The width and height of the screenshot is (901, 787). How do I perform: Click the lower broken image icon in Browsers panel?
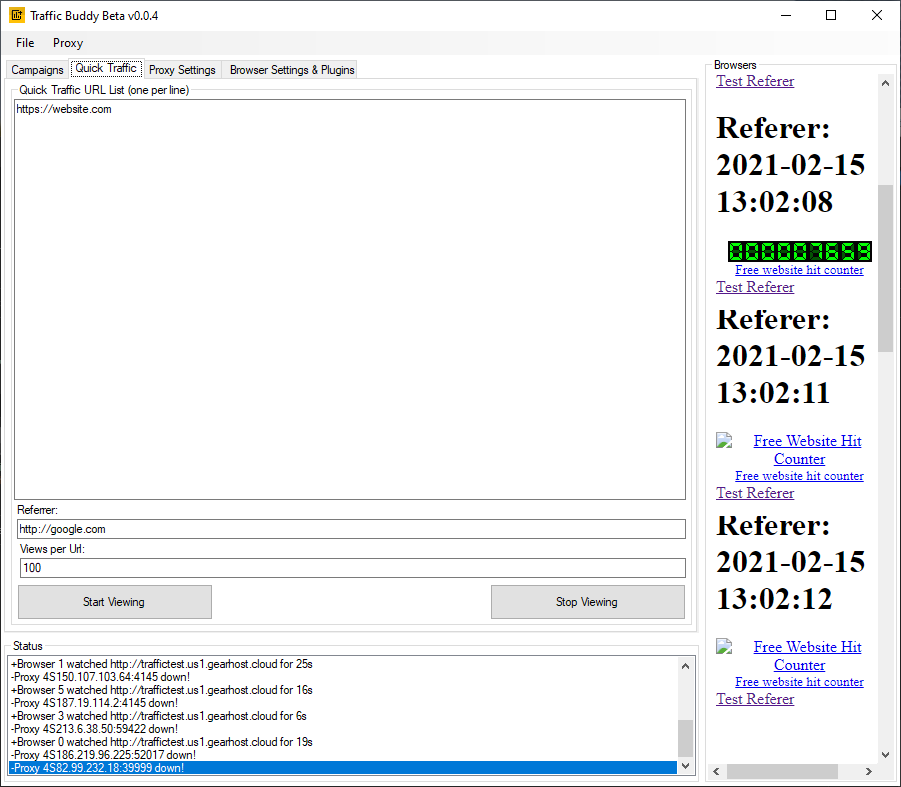pyautogui.click(x=724, y=646)
